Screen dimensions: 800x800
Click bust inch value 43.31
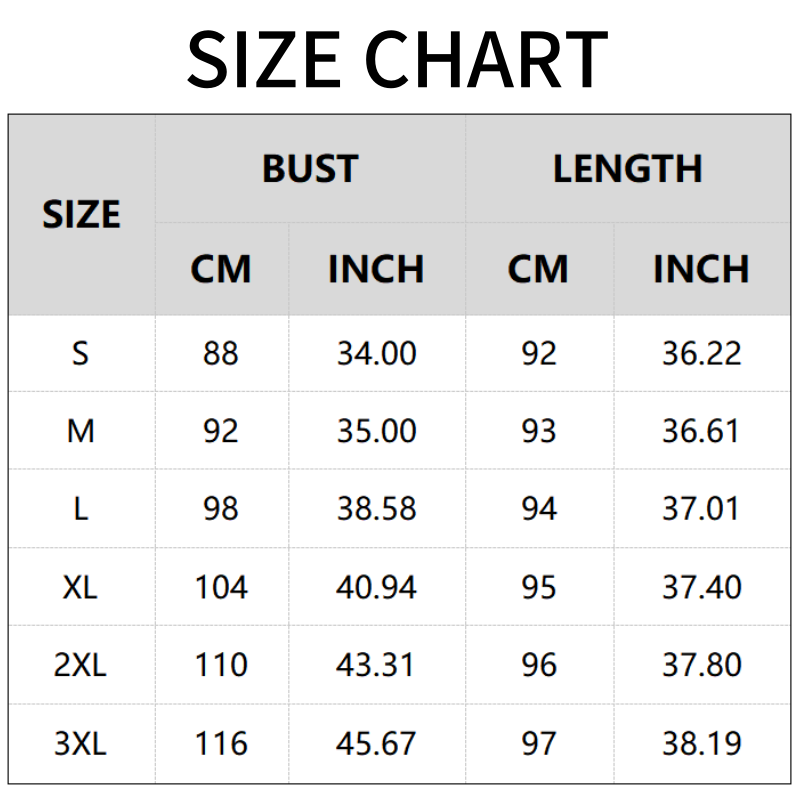(x=376, y=665)
